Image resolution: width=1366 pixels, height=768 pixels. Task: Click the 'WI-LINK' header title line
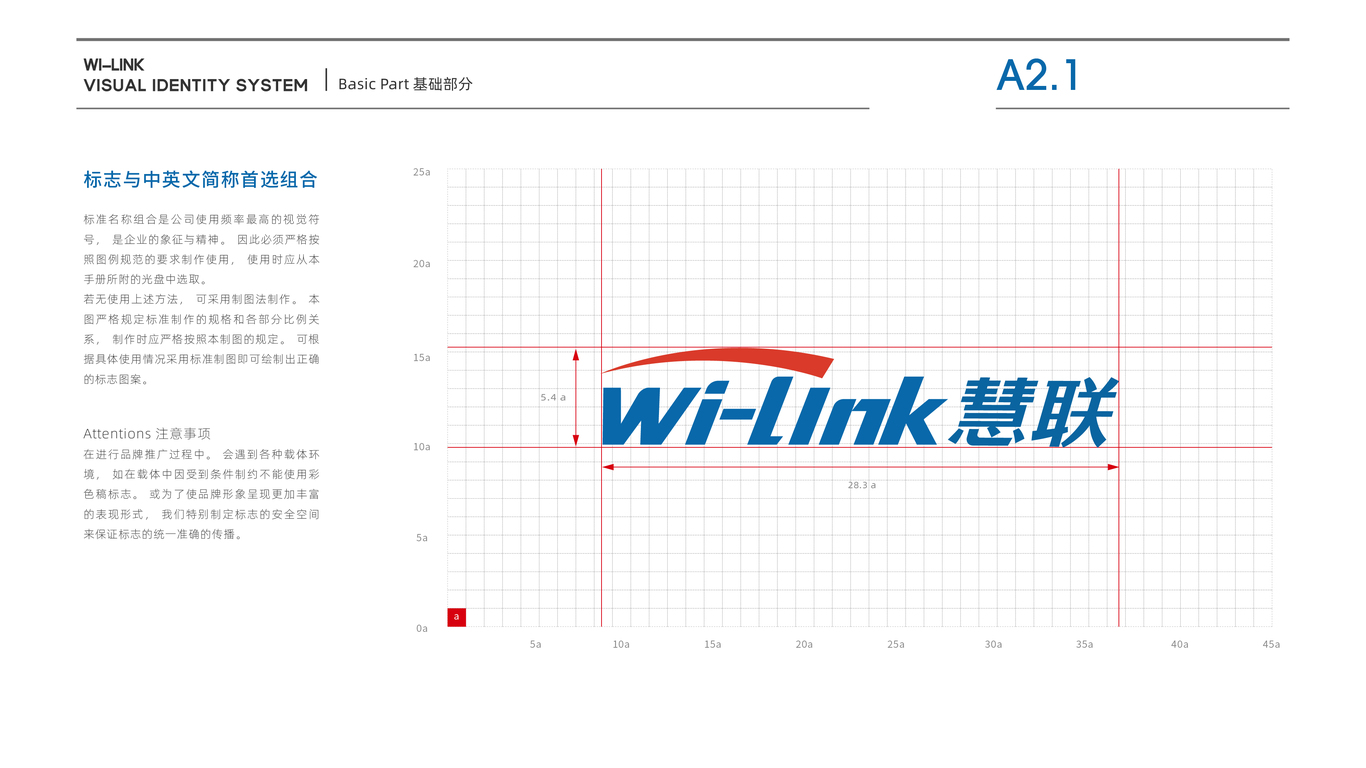click(x=114, y=65)
